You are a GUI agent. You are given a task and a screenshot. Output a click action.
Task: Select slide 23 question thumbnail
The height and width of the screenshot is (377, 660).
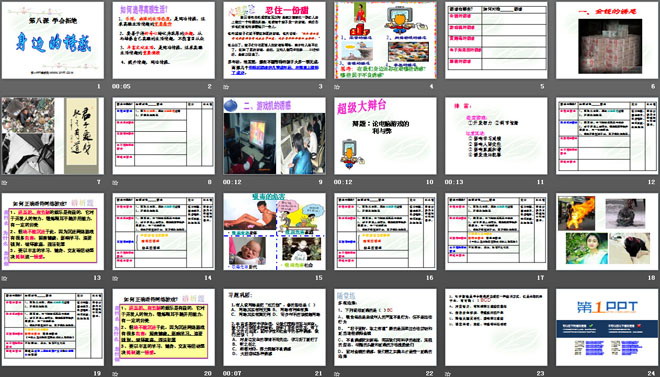(x=496, y=327)
